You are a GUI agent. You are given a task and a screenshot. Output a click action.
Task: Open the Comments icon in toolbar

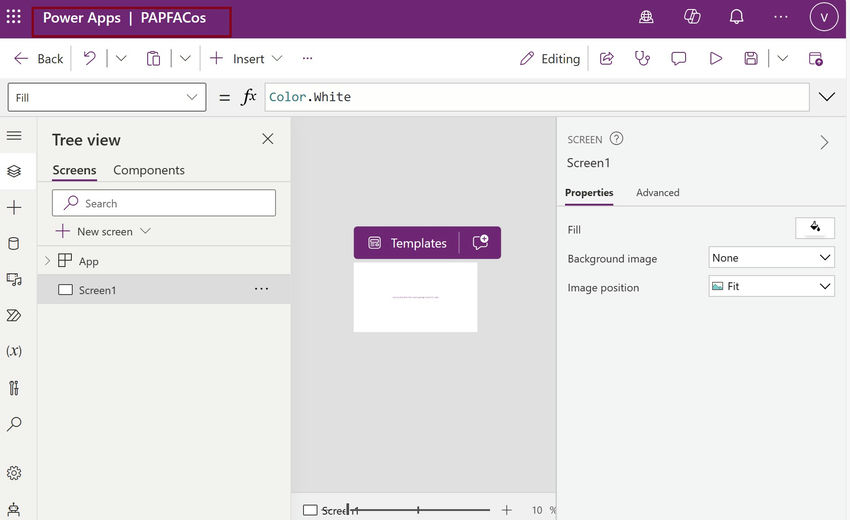pyautogui.click(x=679, y=58)
